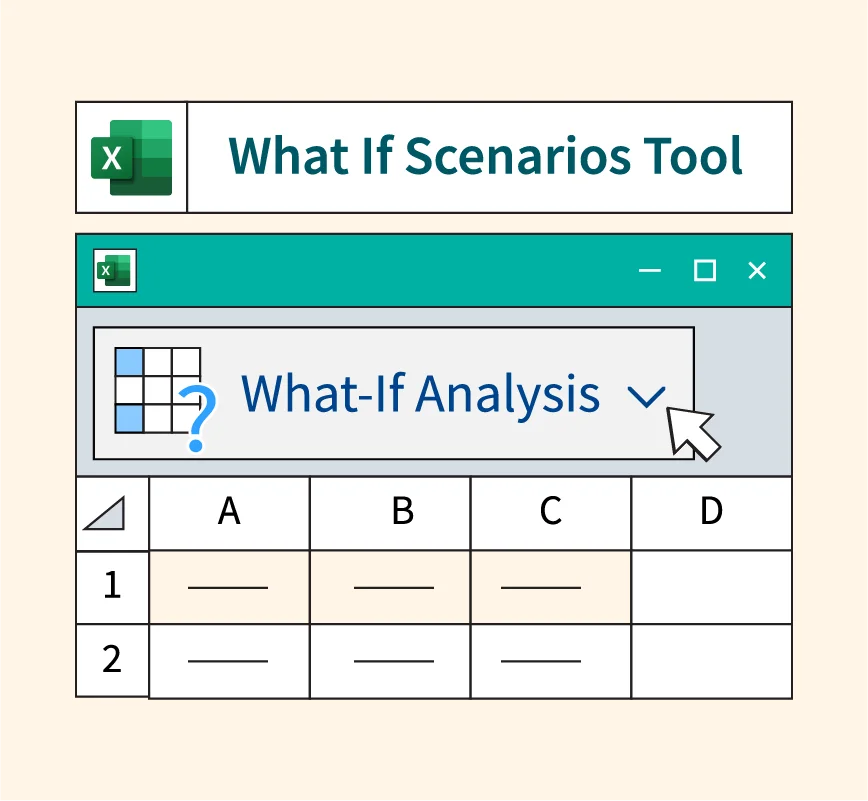Click cell B1

click(390, 587)
